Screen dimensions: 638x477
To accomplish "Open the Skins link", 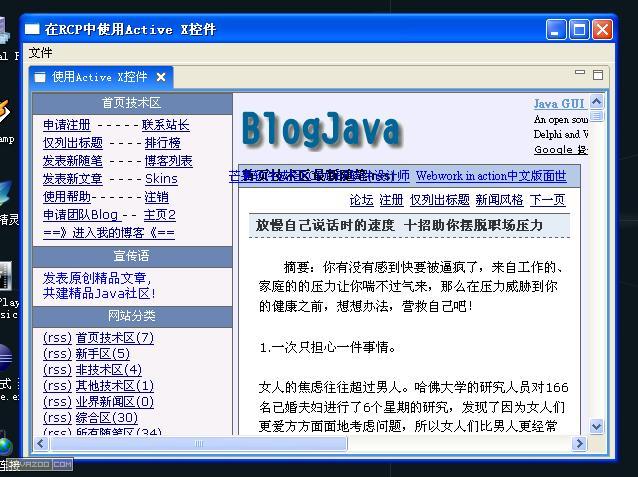I will (161, 178).
